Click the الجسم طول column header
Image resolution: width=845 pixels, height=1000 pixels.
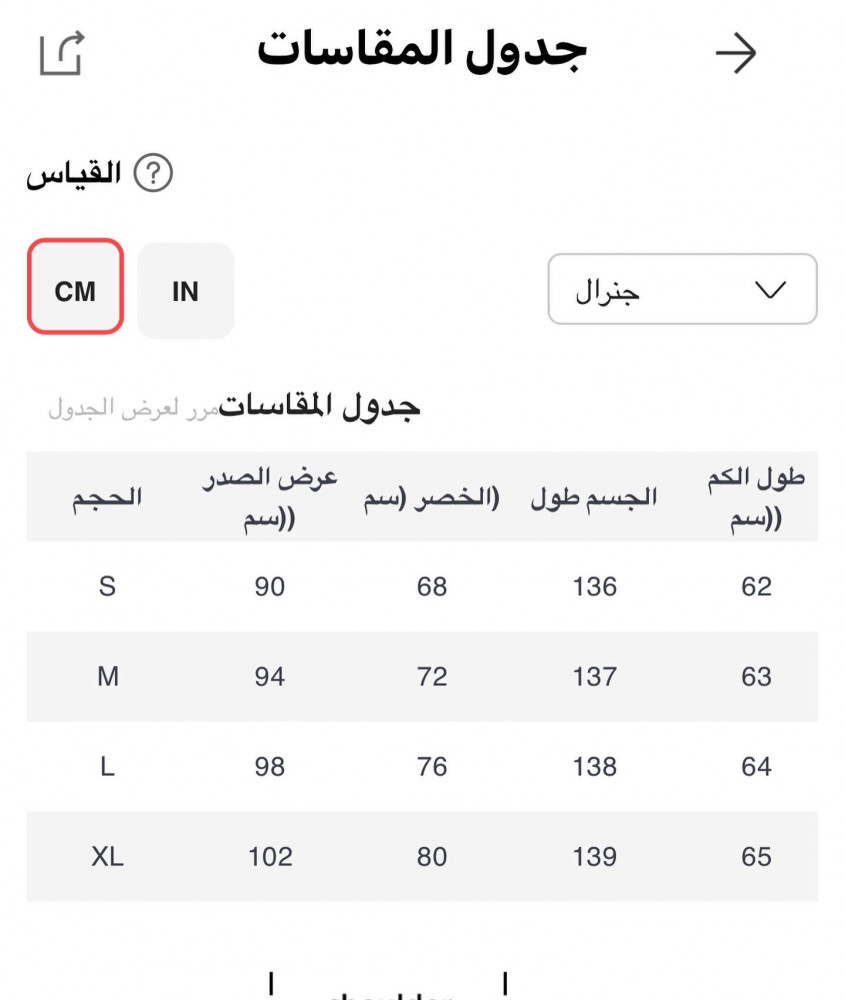(x=594, y=497)
